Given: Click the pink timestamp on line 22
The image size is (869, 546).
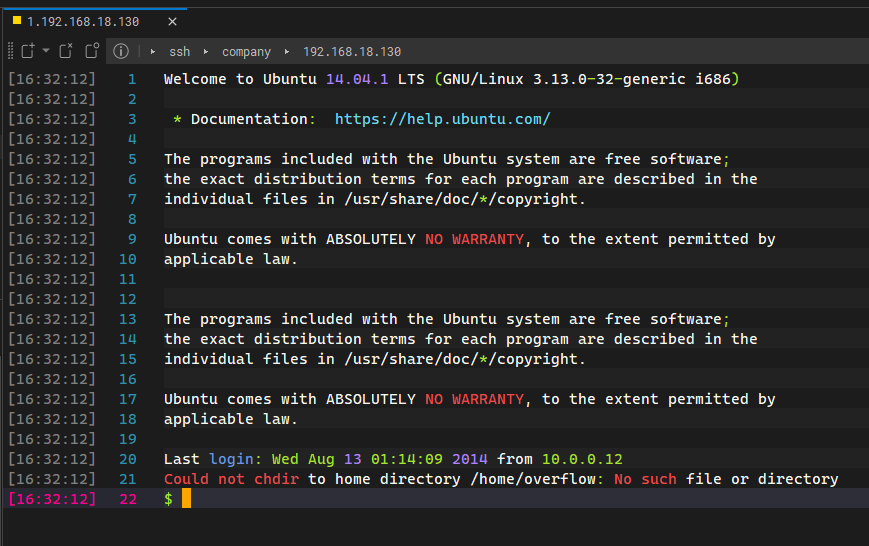Looking at the screenshot, I should (52, 499).
